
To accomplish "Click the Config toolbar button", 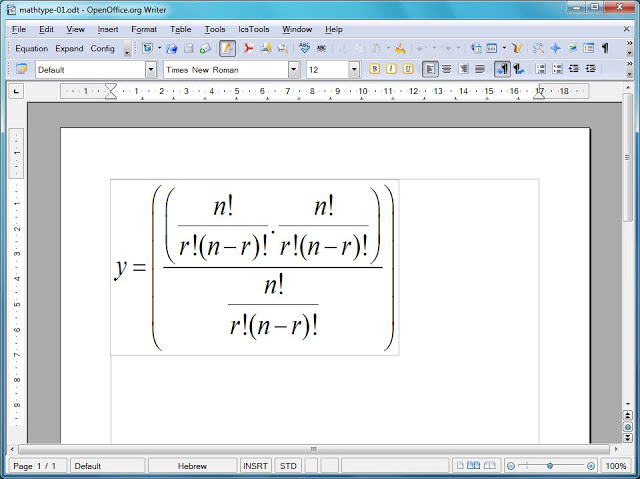I will [x=102, y=49].
